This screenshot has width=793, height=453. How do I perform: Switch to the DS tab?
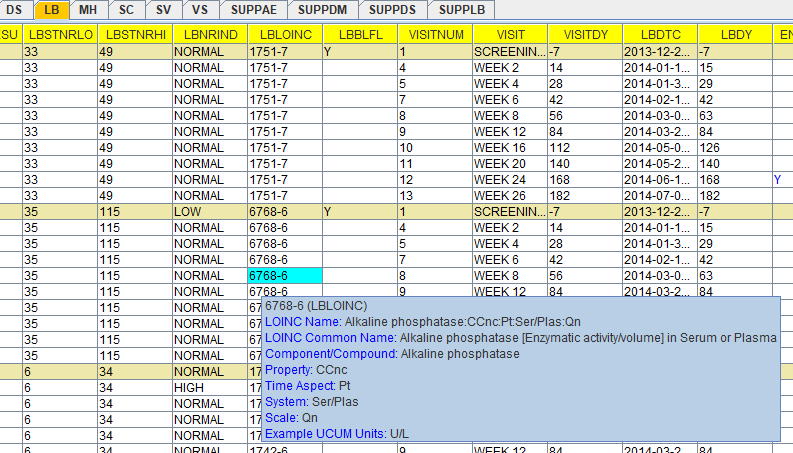[13, 10]
